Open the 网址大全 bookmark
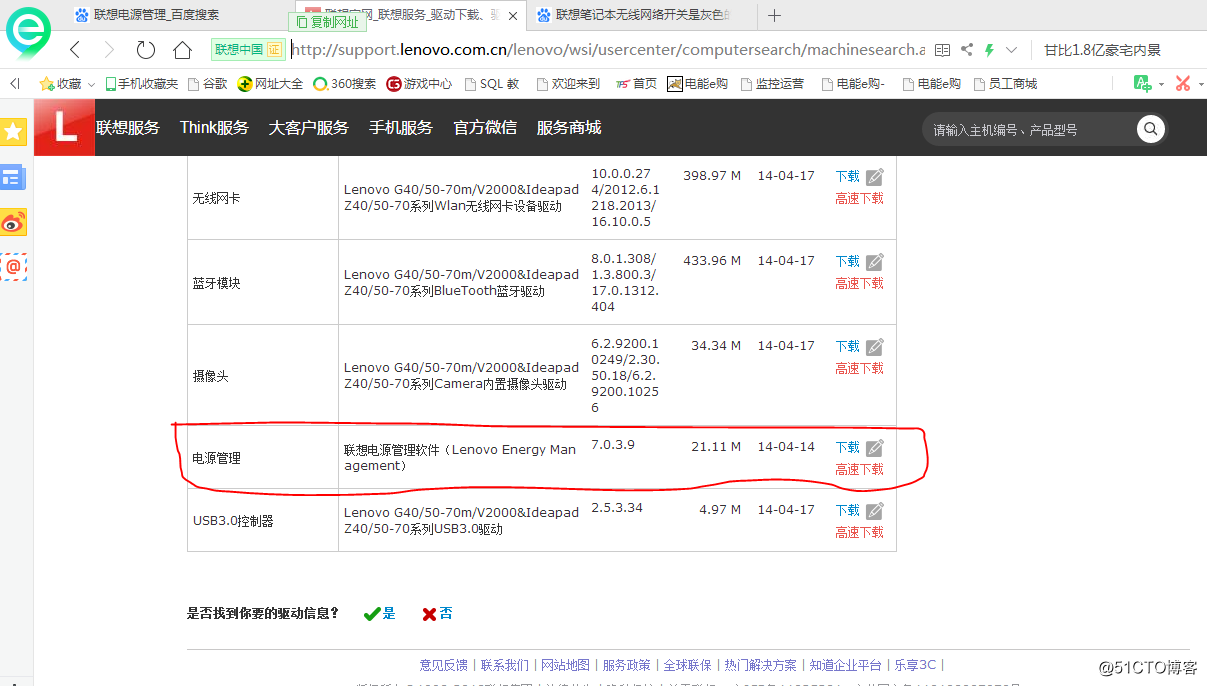This screenshot has height=686, width=1207. click(x=270, y=84)
